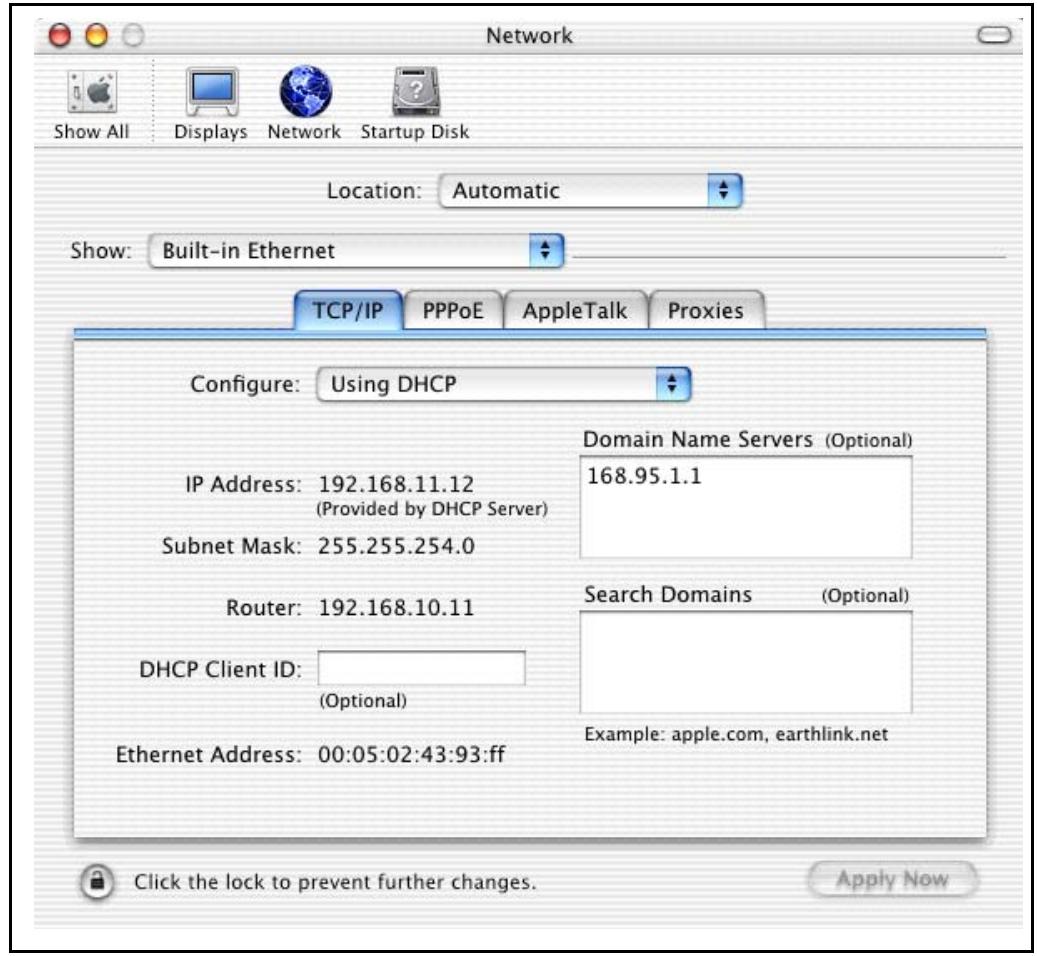Click the subnet mask 255.255.254.0
The height and width of the screenshot is (956, 1037).
click(396, 546)
